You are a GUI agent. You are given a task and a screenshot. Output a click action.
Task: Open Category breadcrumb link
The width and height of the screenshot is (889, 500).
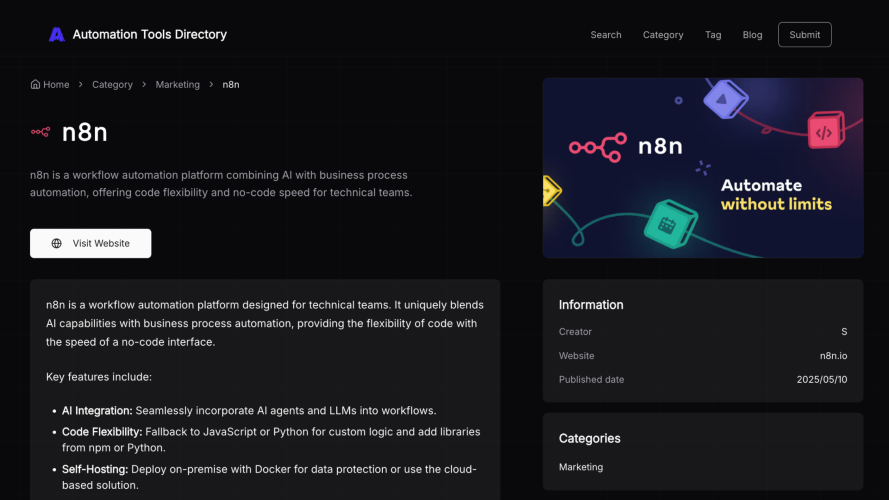pos(112,84)
